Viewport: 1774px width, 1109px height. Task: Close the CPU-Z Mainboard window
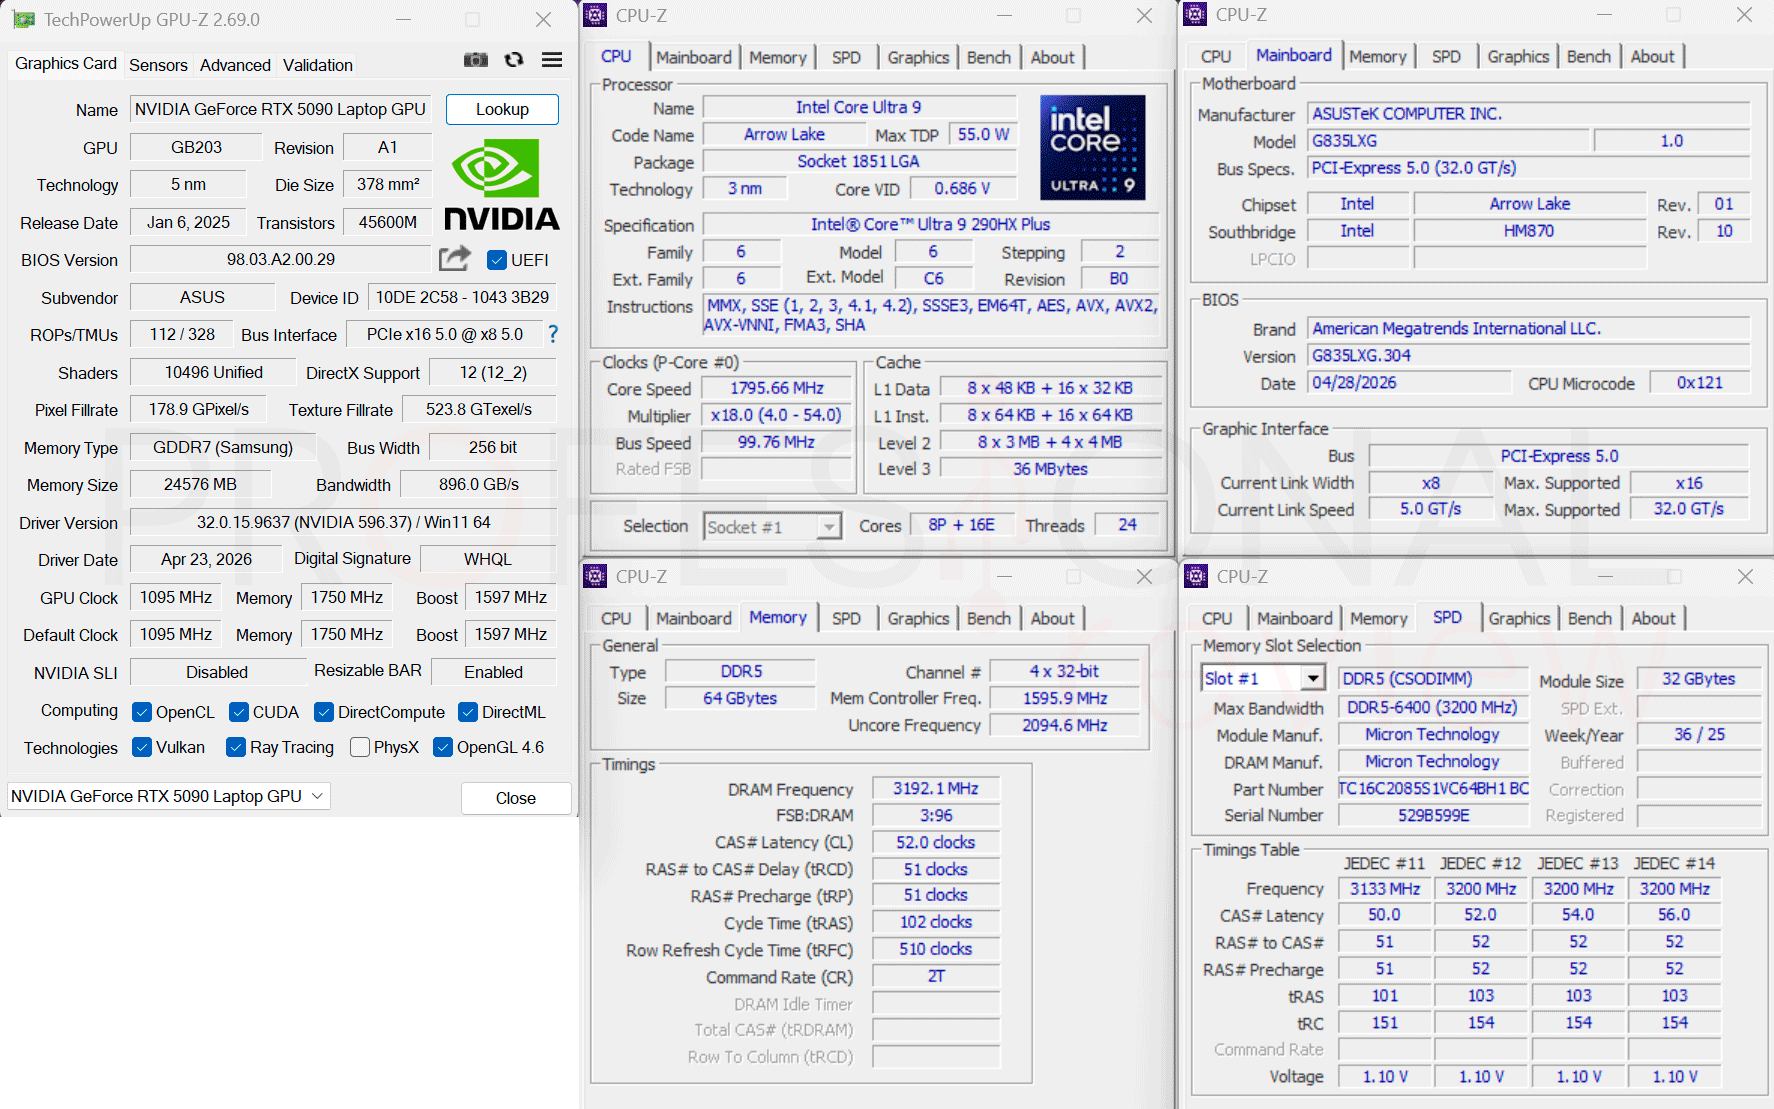click(1744, 15)
